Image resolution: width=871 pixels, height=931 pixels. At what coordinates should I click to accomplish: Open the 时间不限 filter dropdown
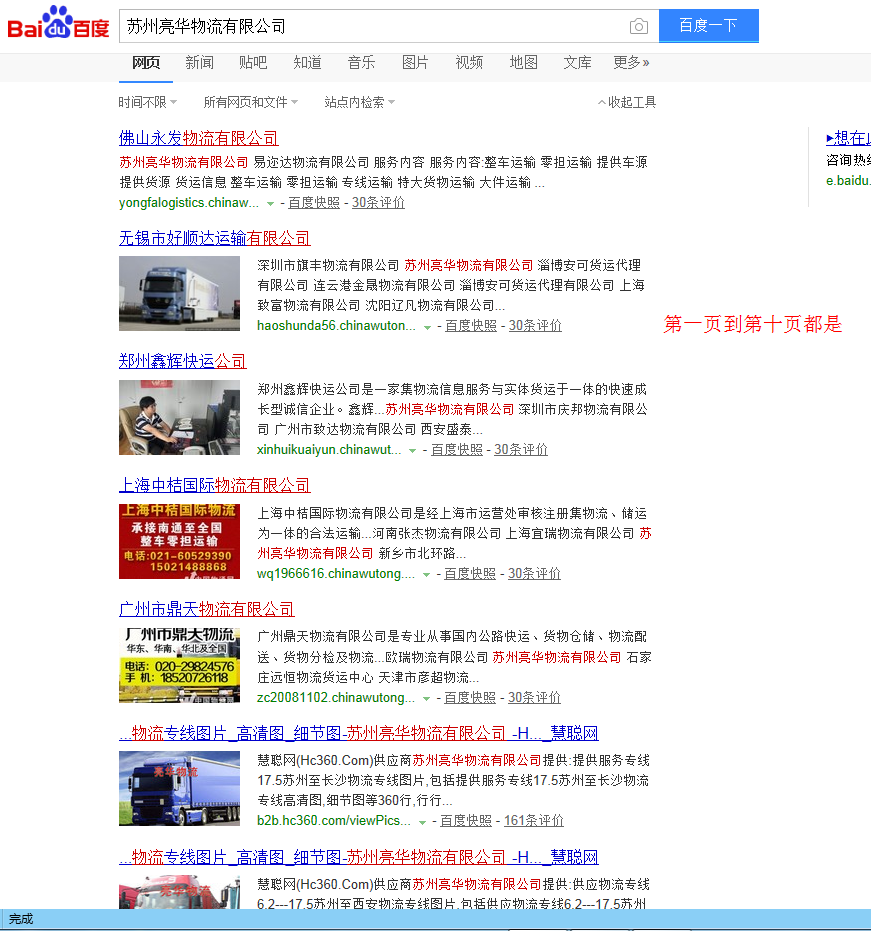click(148, 102)
